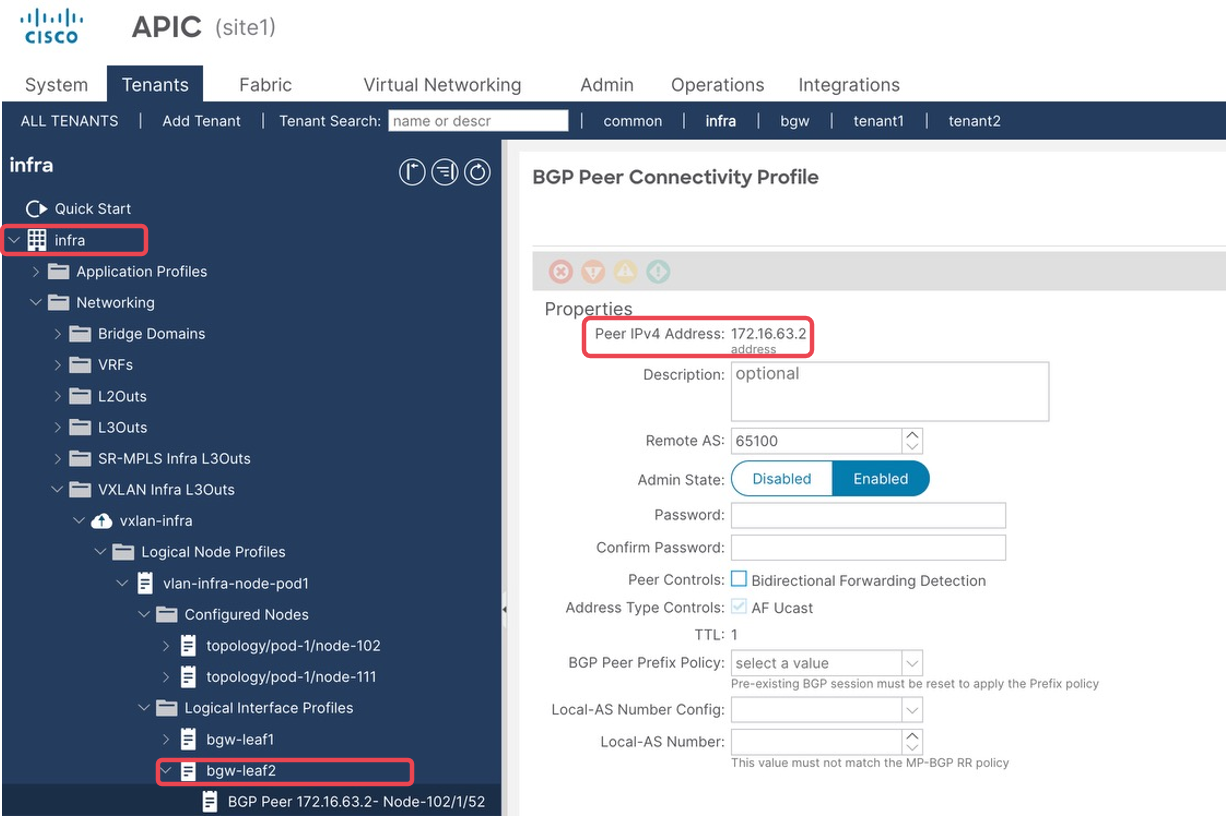Click the Local-AS Number stepper arrows
The image size is (1226, 816).
912,741
